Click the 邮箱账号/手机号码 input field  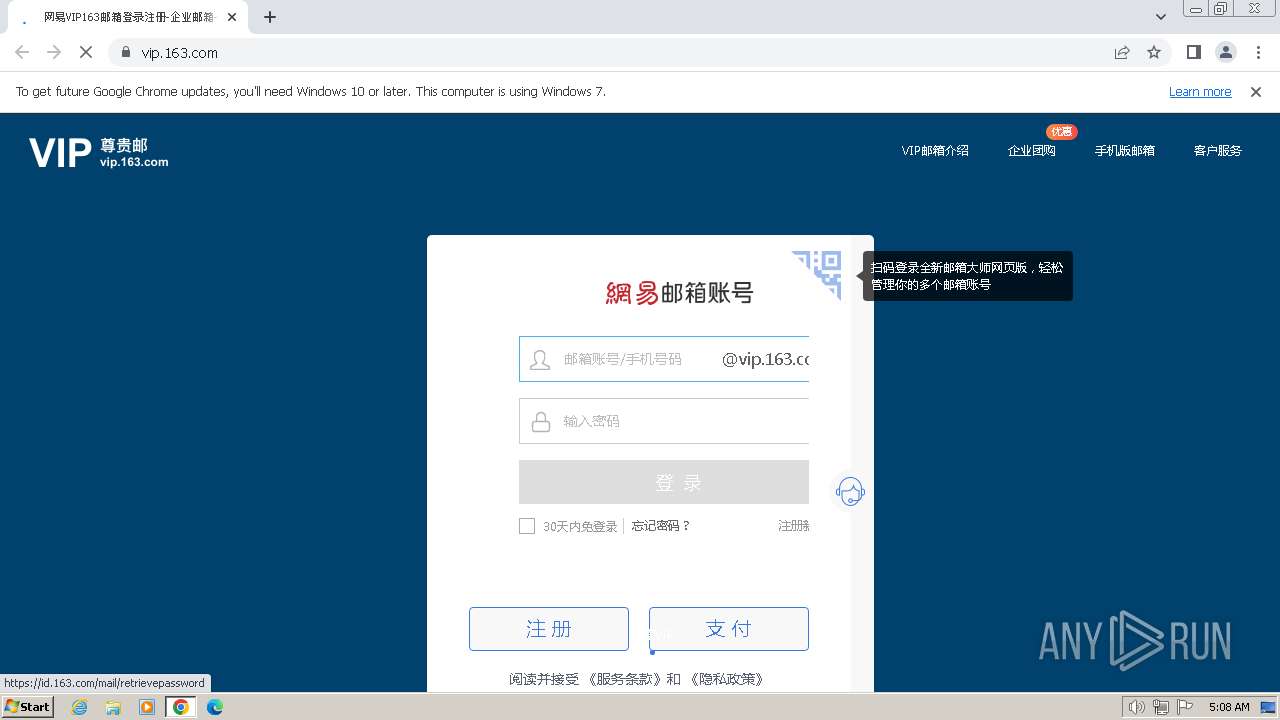coord(664,359)
